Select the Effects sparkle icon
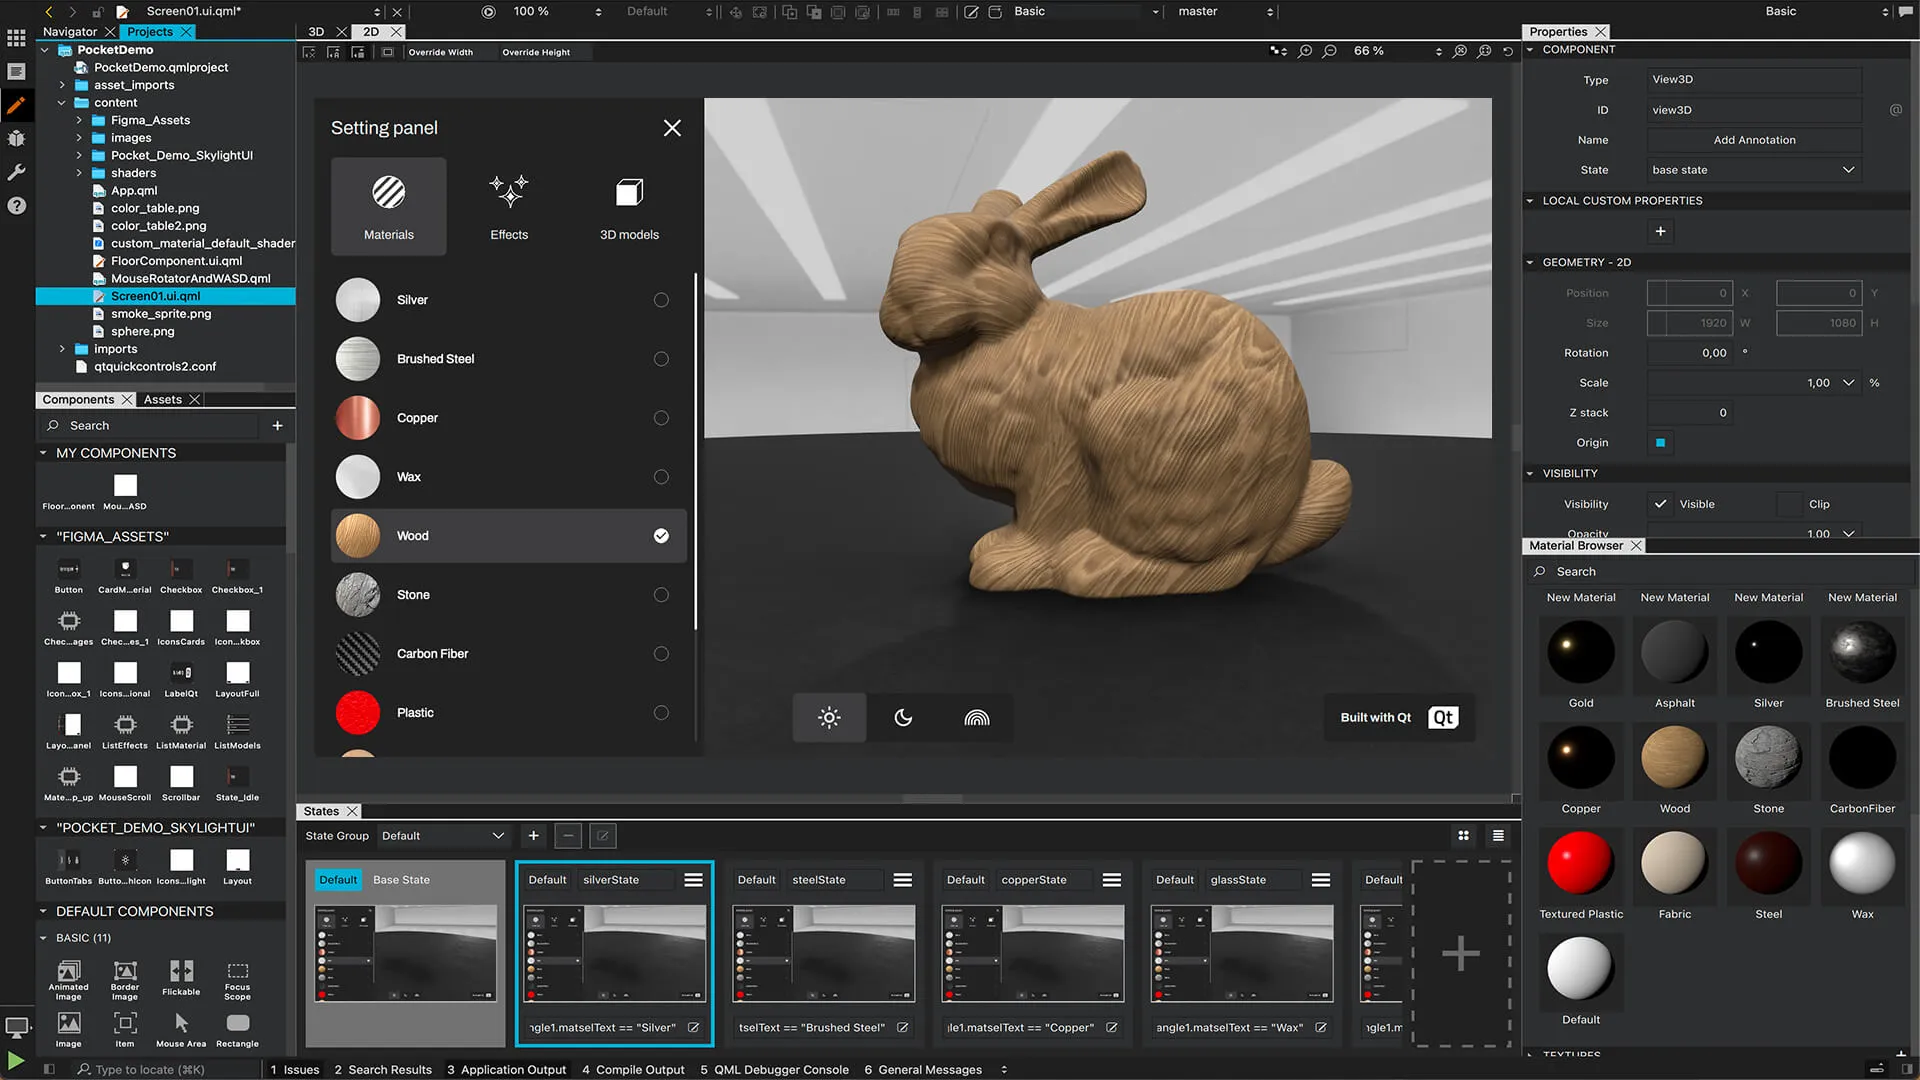 (x=508, y=191)
